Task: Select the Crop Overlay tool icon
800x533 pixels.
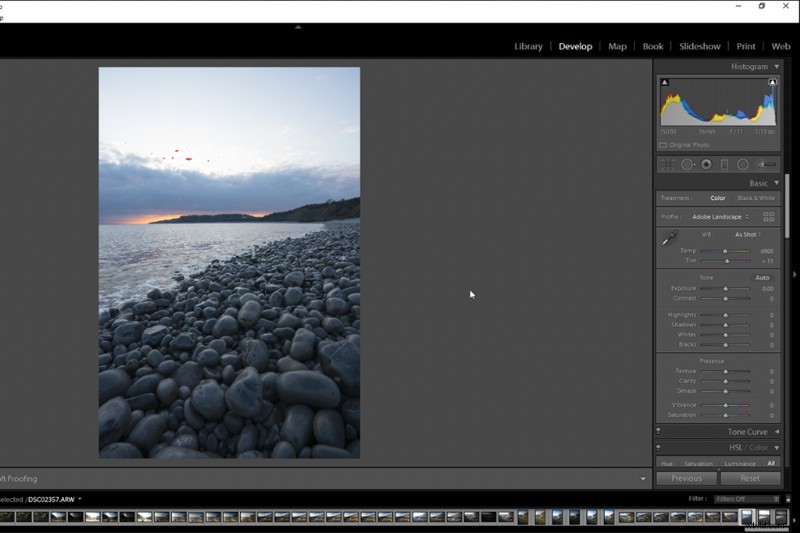Action: point(668,164)
